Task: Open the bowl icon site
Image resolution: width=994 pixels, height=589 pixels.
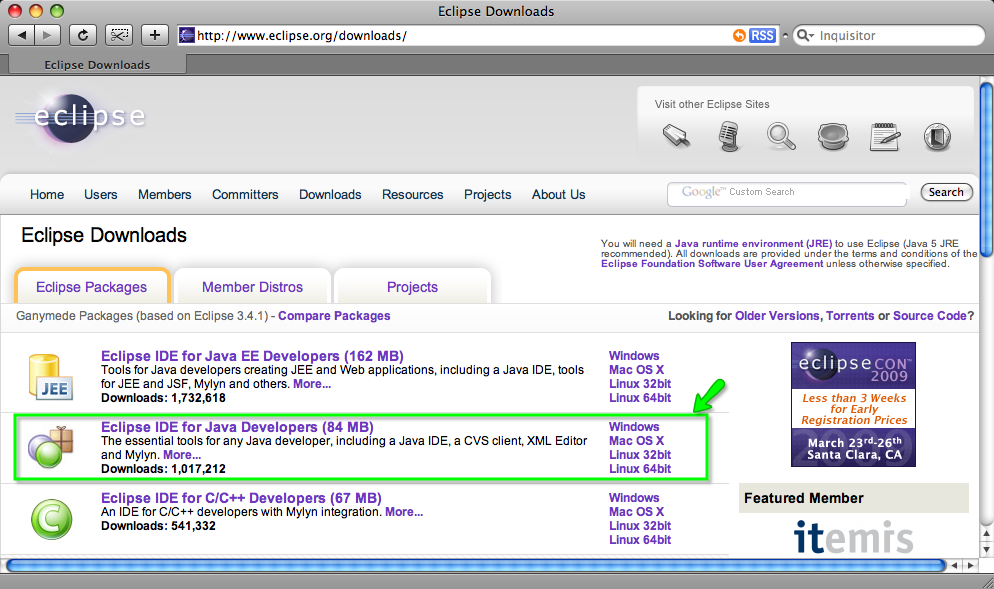Action: point(833,136)
